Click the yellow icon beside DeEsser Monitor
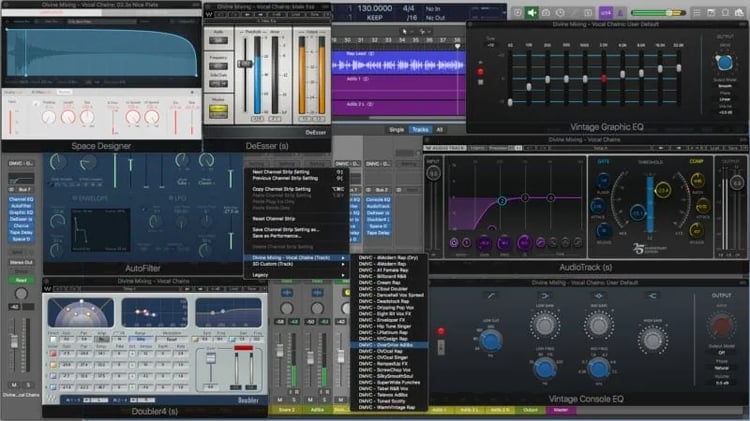This screenshot has height=421, width=750. click(x=218, y=110)
